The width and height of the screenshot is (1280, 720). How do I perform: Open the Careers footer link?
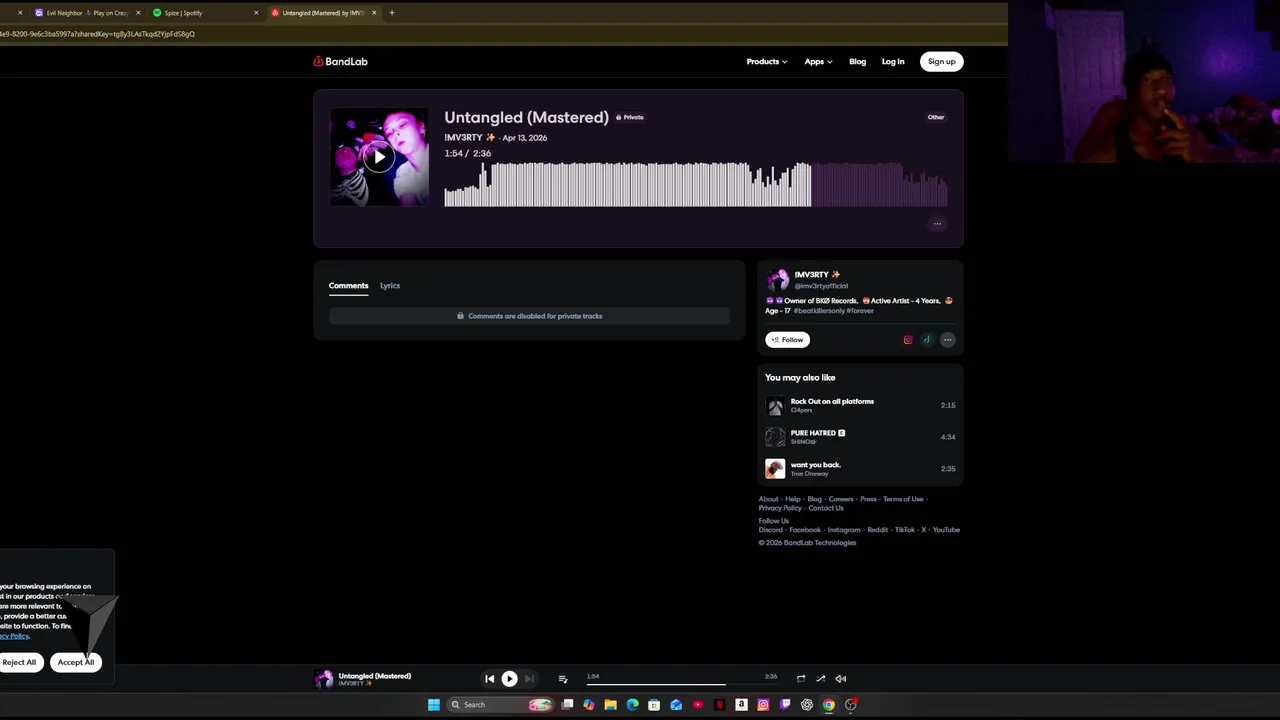click(x=841, y=499)
